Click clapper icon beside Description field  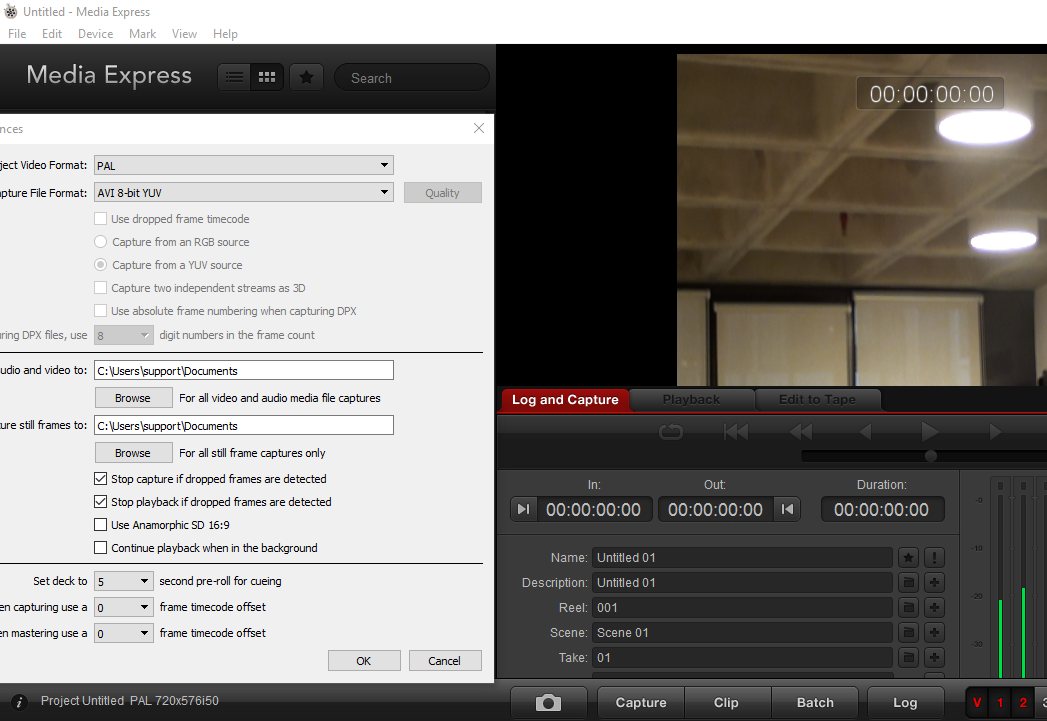[908, 583]
